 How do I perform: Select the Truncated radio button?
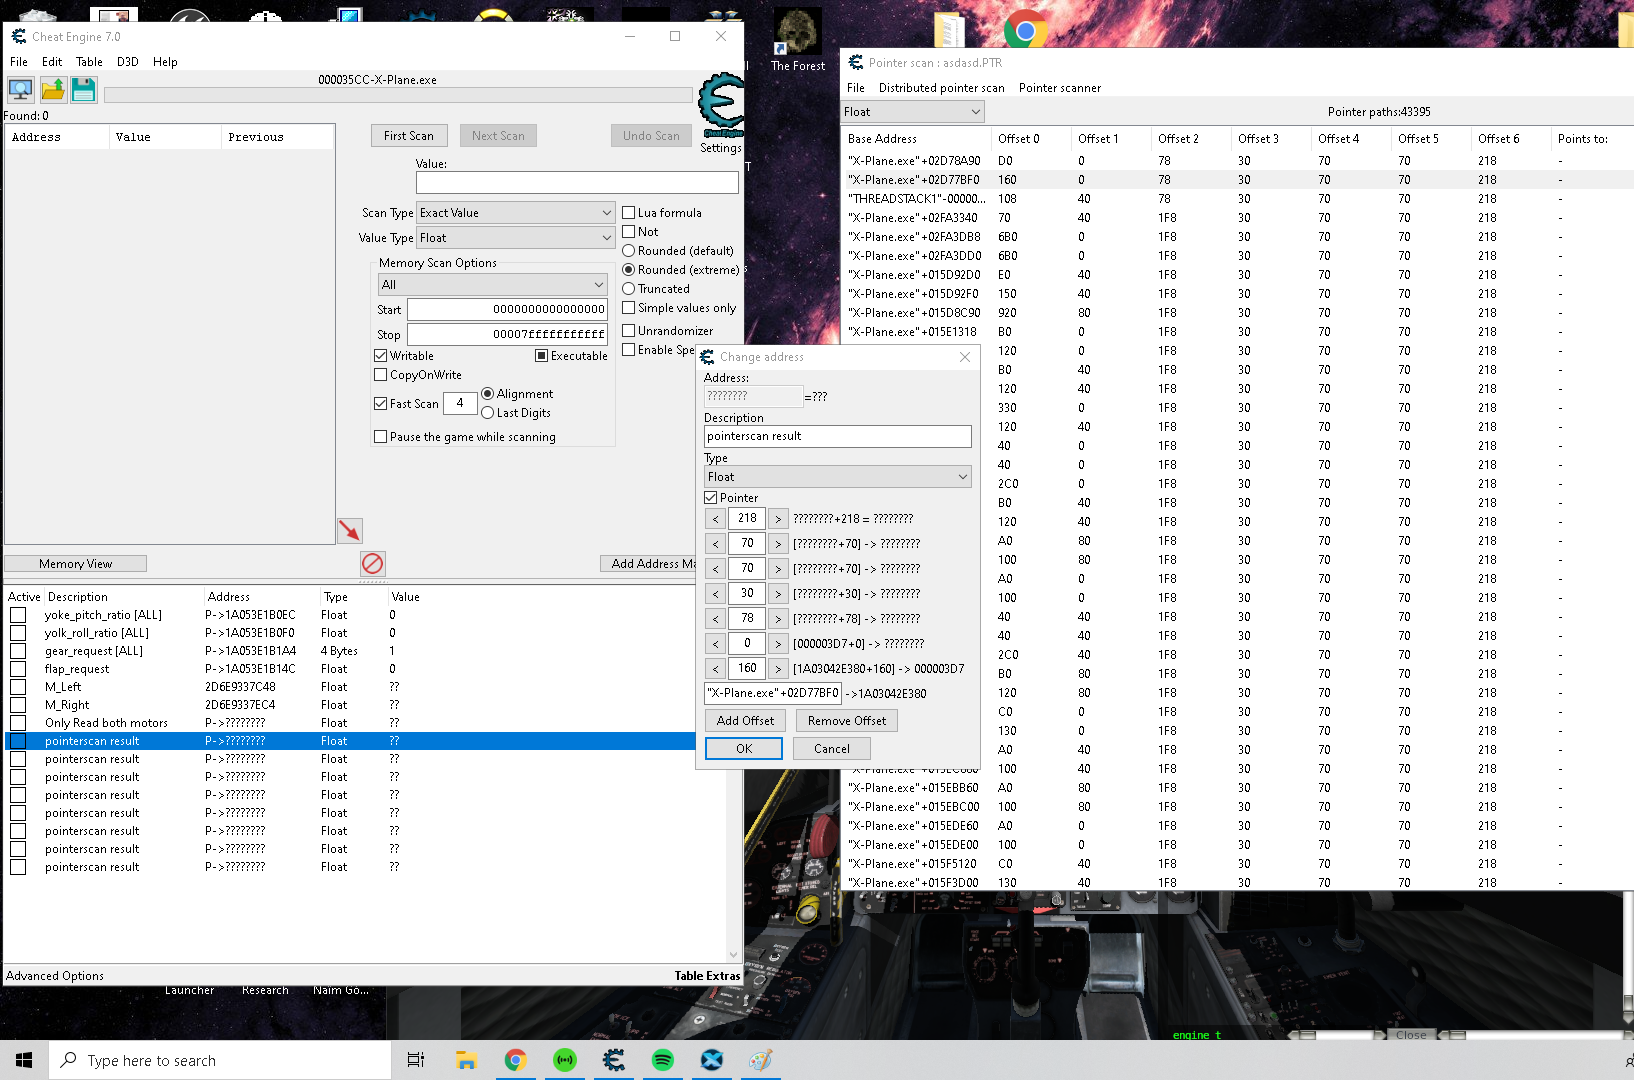[x=629, y=289]
